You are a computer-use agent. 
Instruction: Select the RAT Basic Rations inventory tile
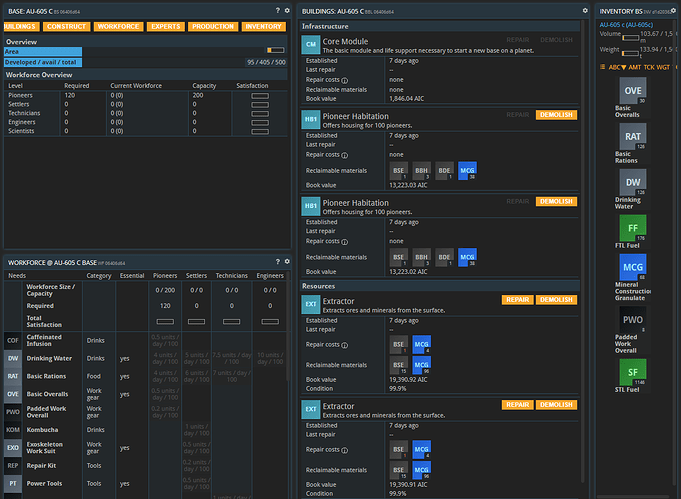coord(632,136)
